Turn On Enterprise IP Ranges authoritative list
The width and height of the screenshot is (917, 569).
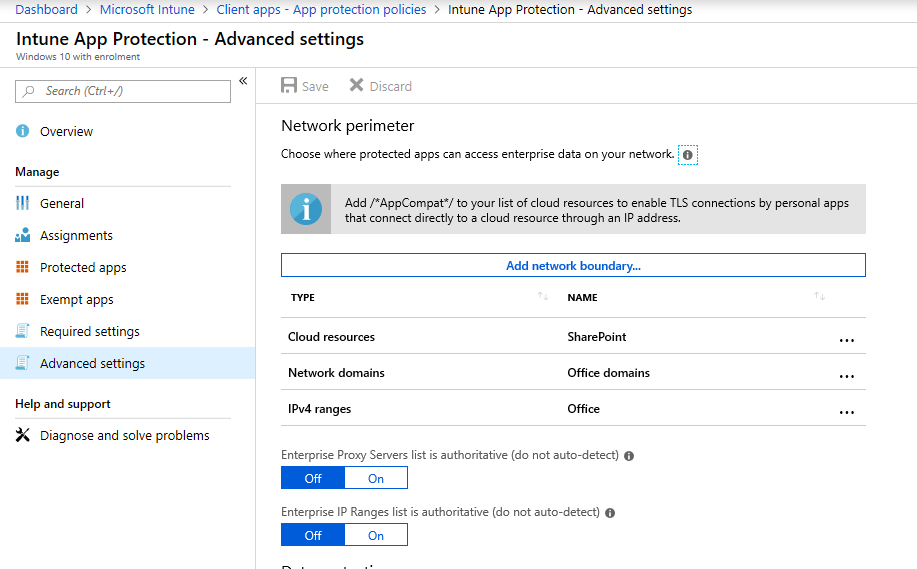click(376, 535)
